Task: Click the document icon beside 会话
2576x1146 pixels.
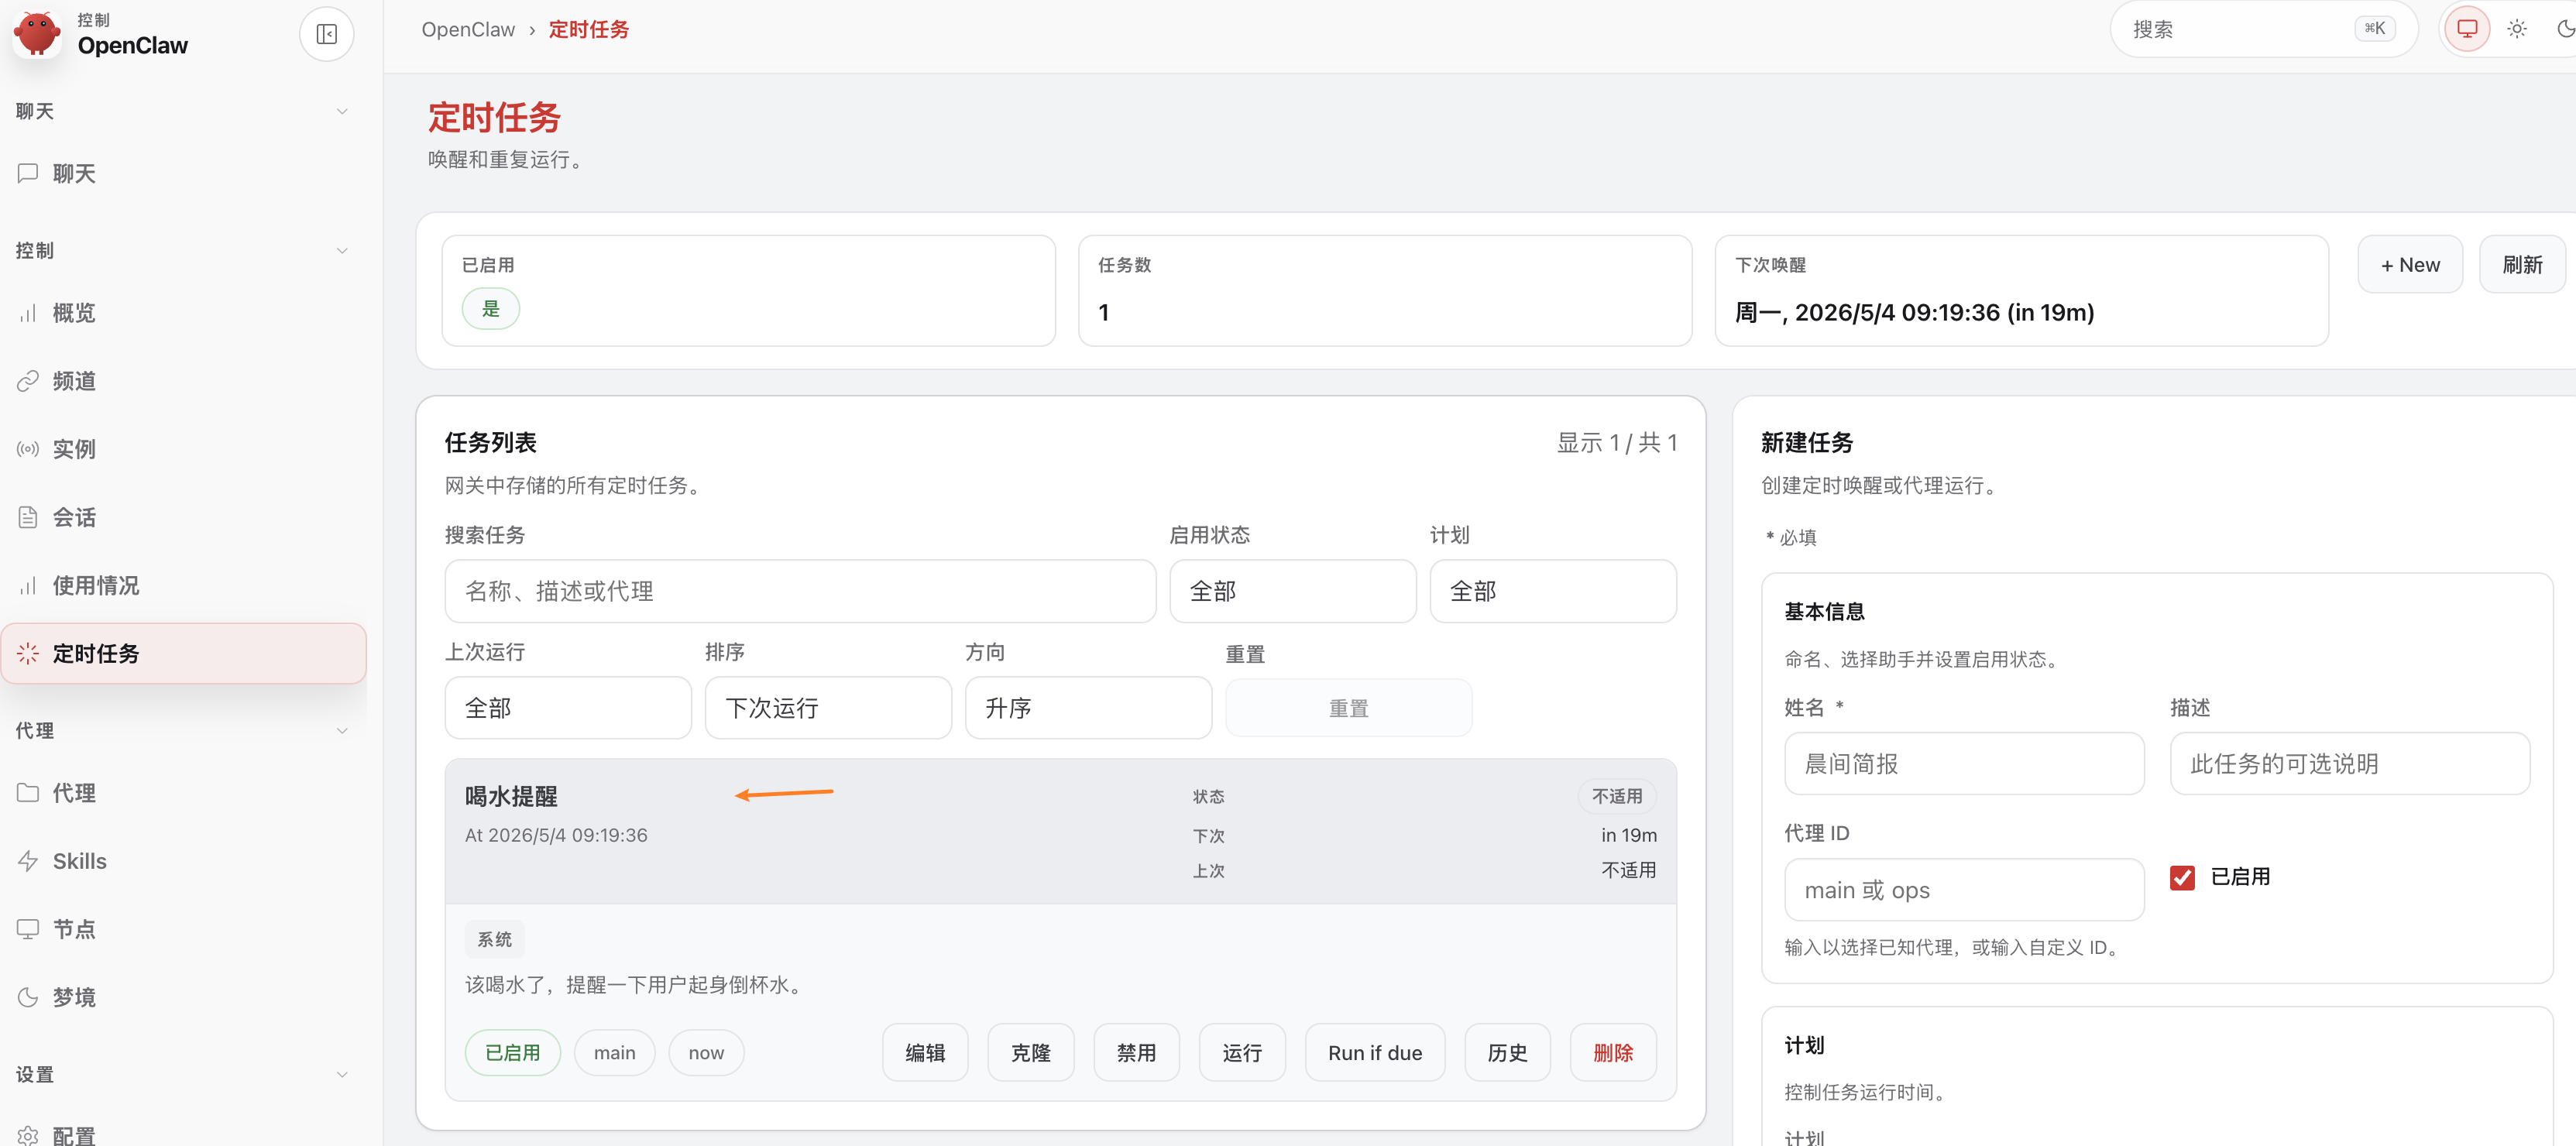Action: click(28, 517)
